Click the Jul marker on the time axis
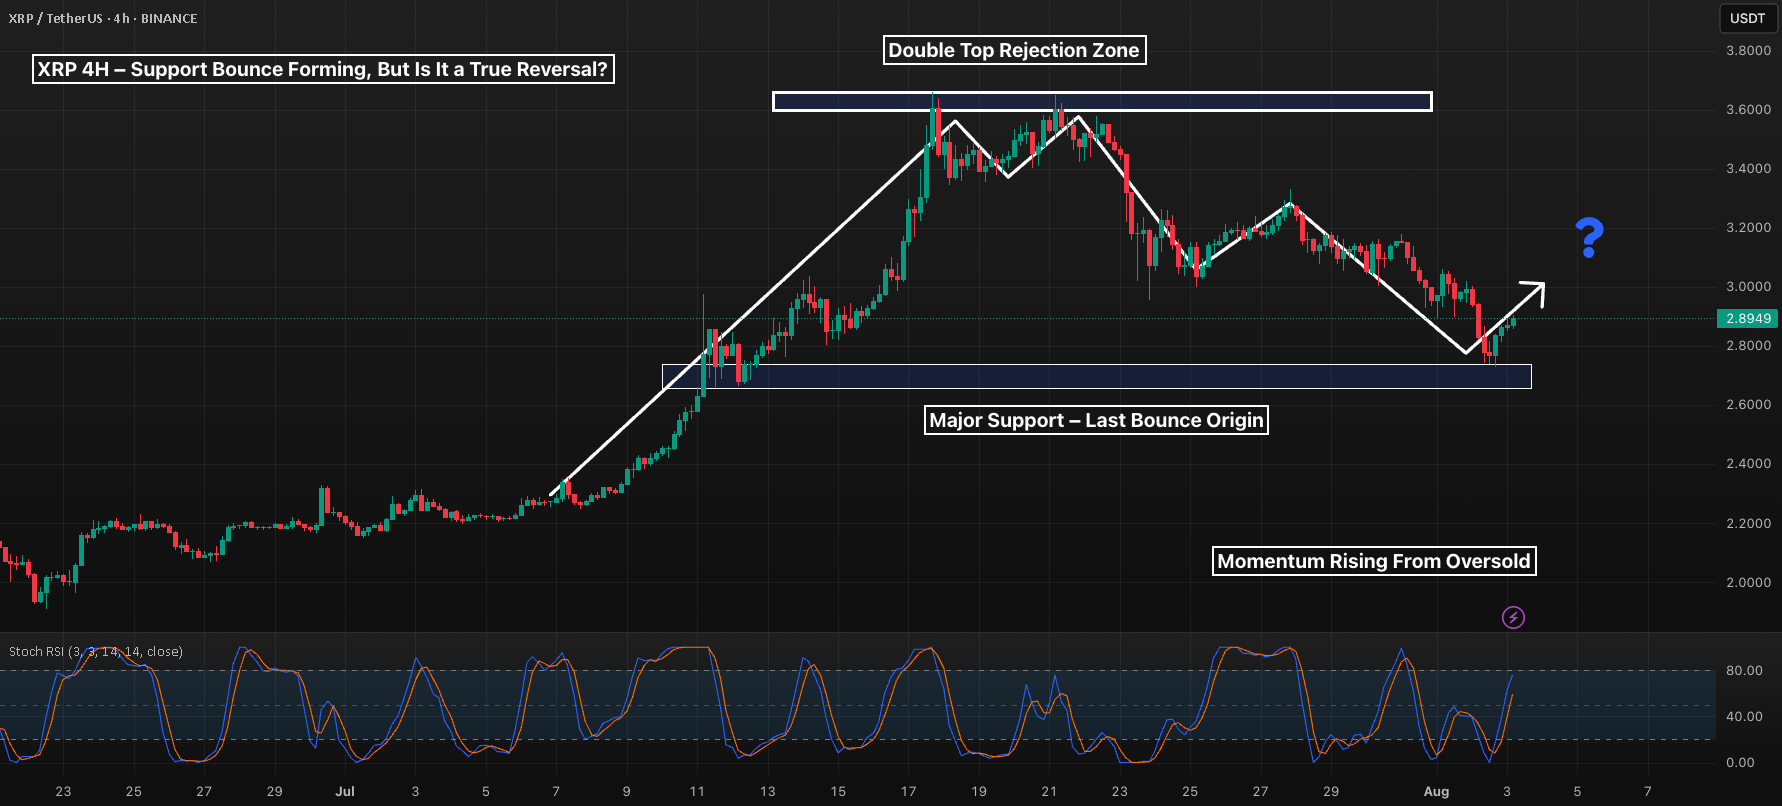This screenshot has height=806, width=1782. [345, 791]
